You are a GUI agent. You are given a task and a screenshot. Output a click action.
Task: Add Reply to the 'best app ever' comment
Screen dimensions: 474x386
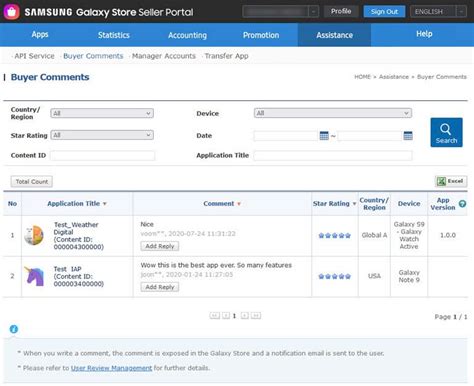pos(160,287)
